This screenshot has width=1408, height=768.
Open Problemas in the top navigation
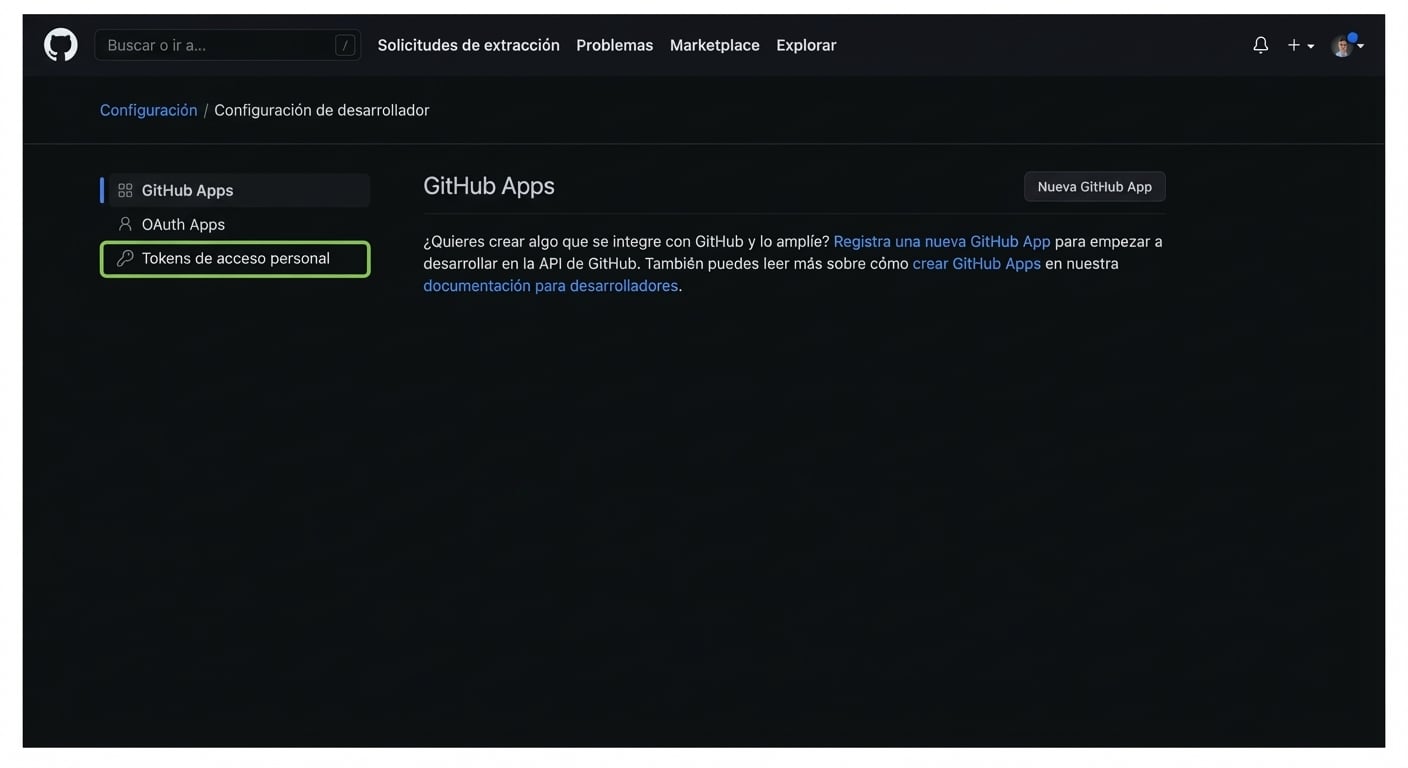[614, 45]
